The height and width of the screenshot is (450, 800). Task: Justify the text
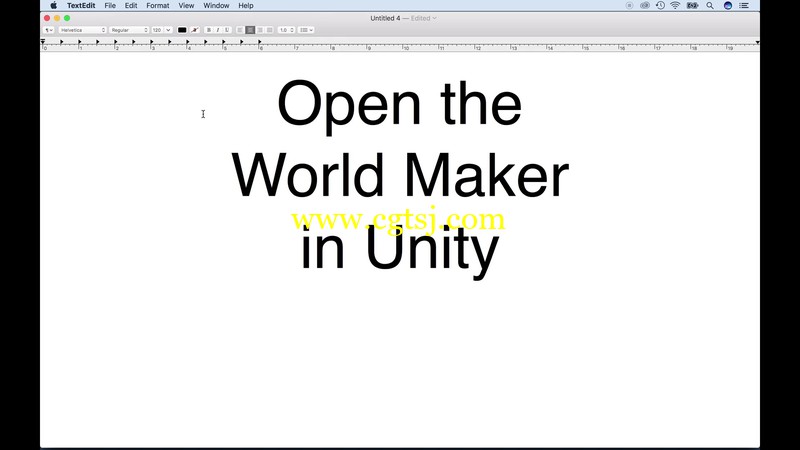[269, 30]
